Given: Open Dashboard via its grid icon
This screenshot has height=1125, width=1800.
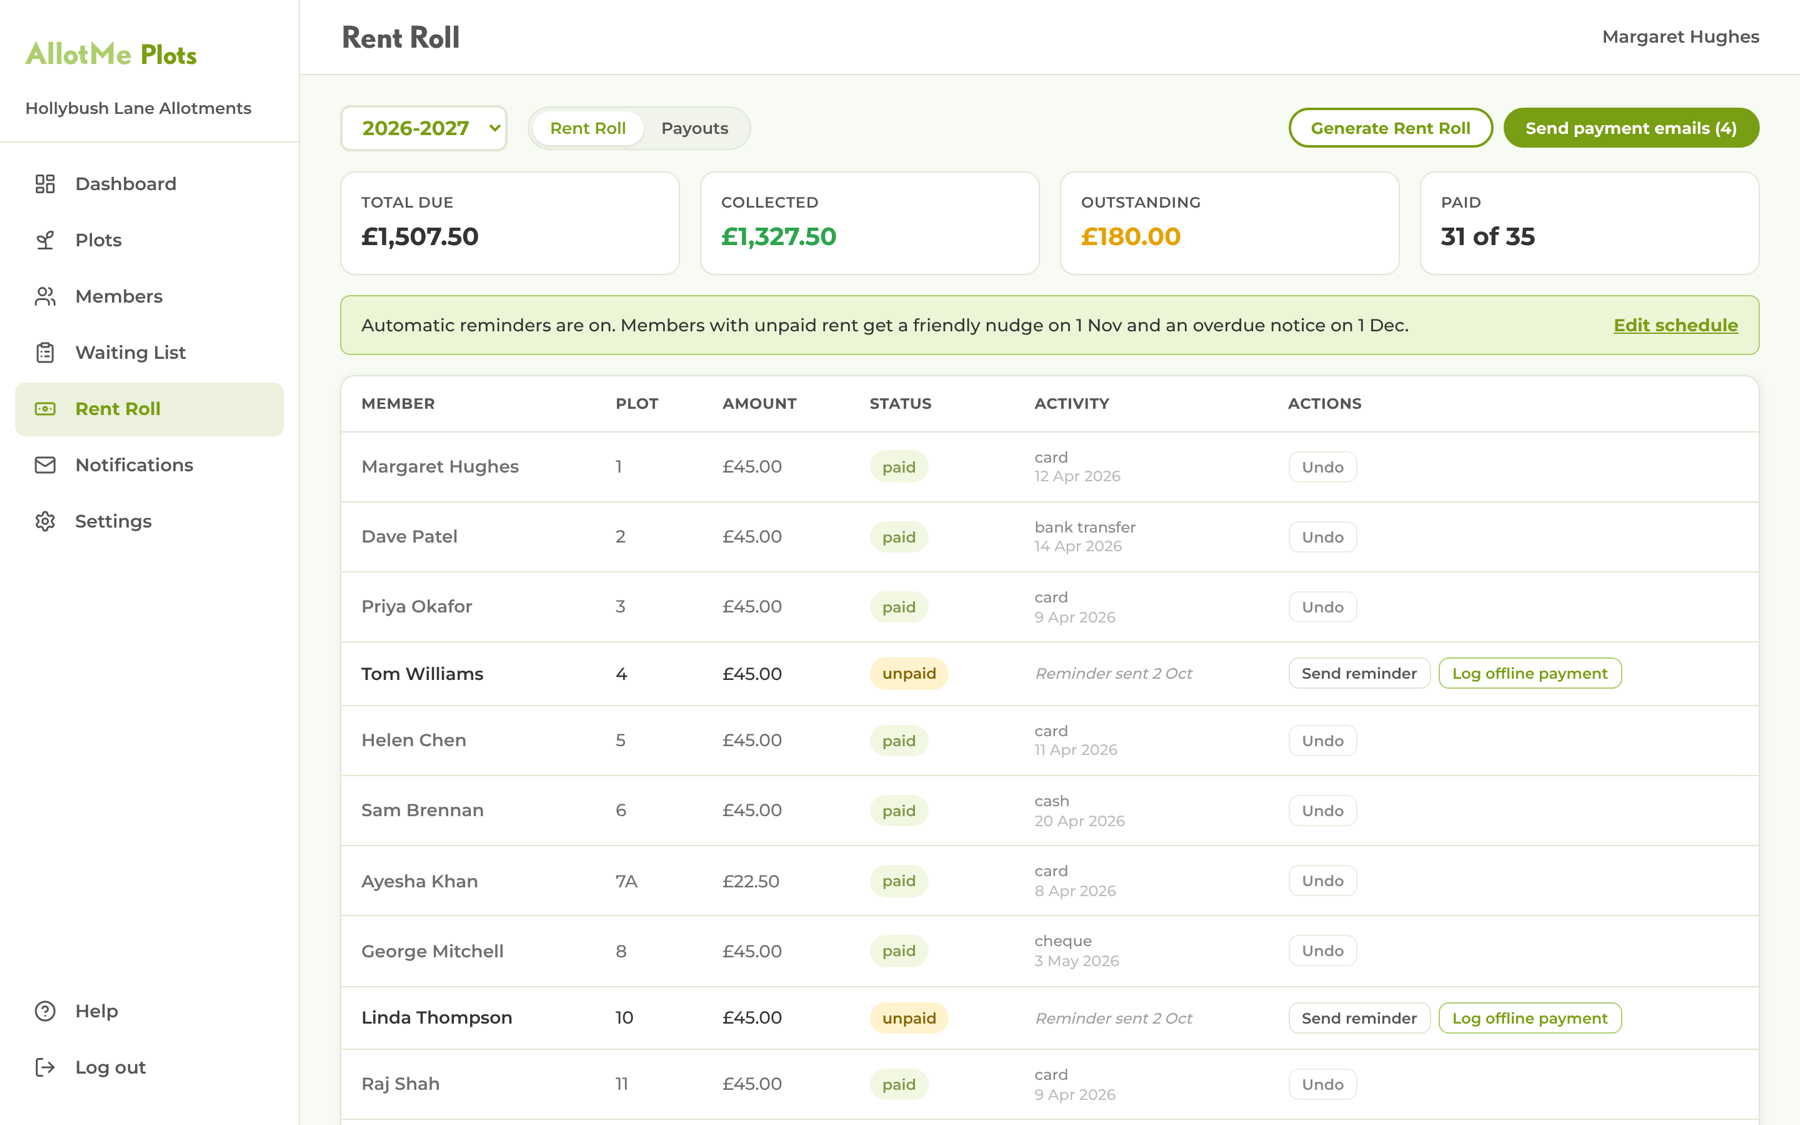Looking at the screenshot, I should coord(45,184).
